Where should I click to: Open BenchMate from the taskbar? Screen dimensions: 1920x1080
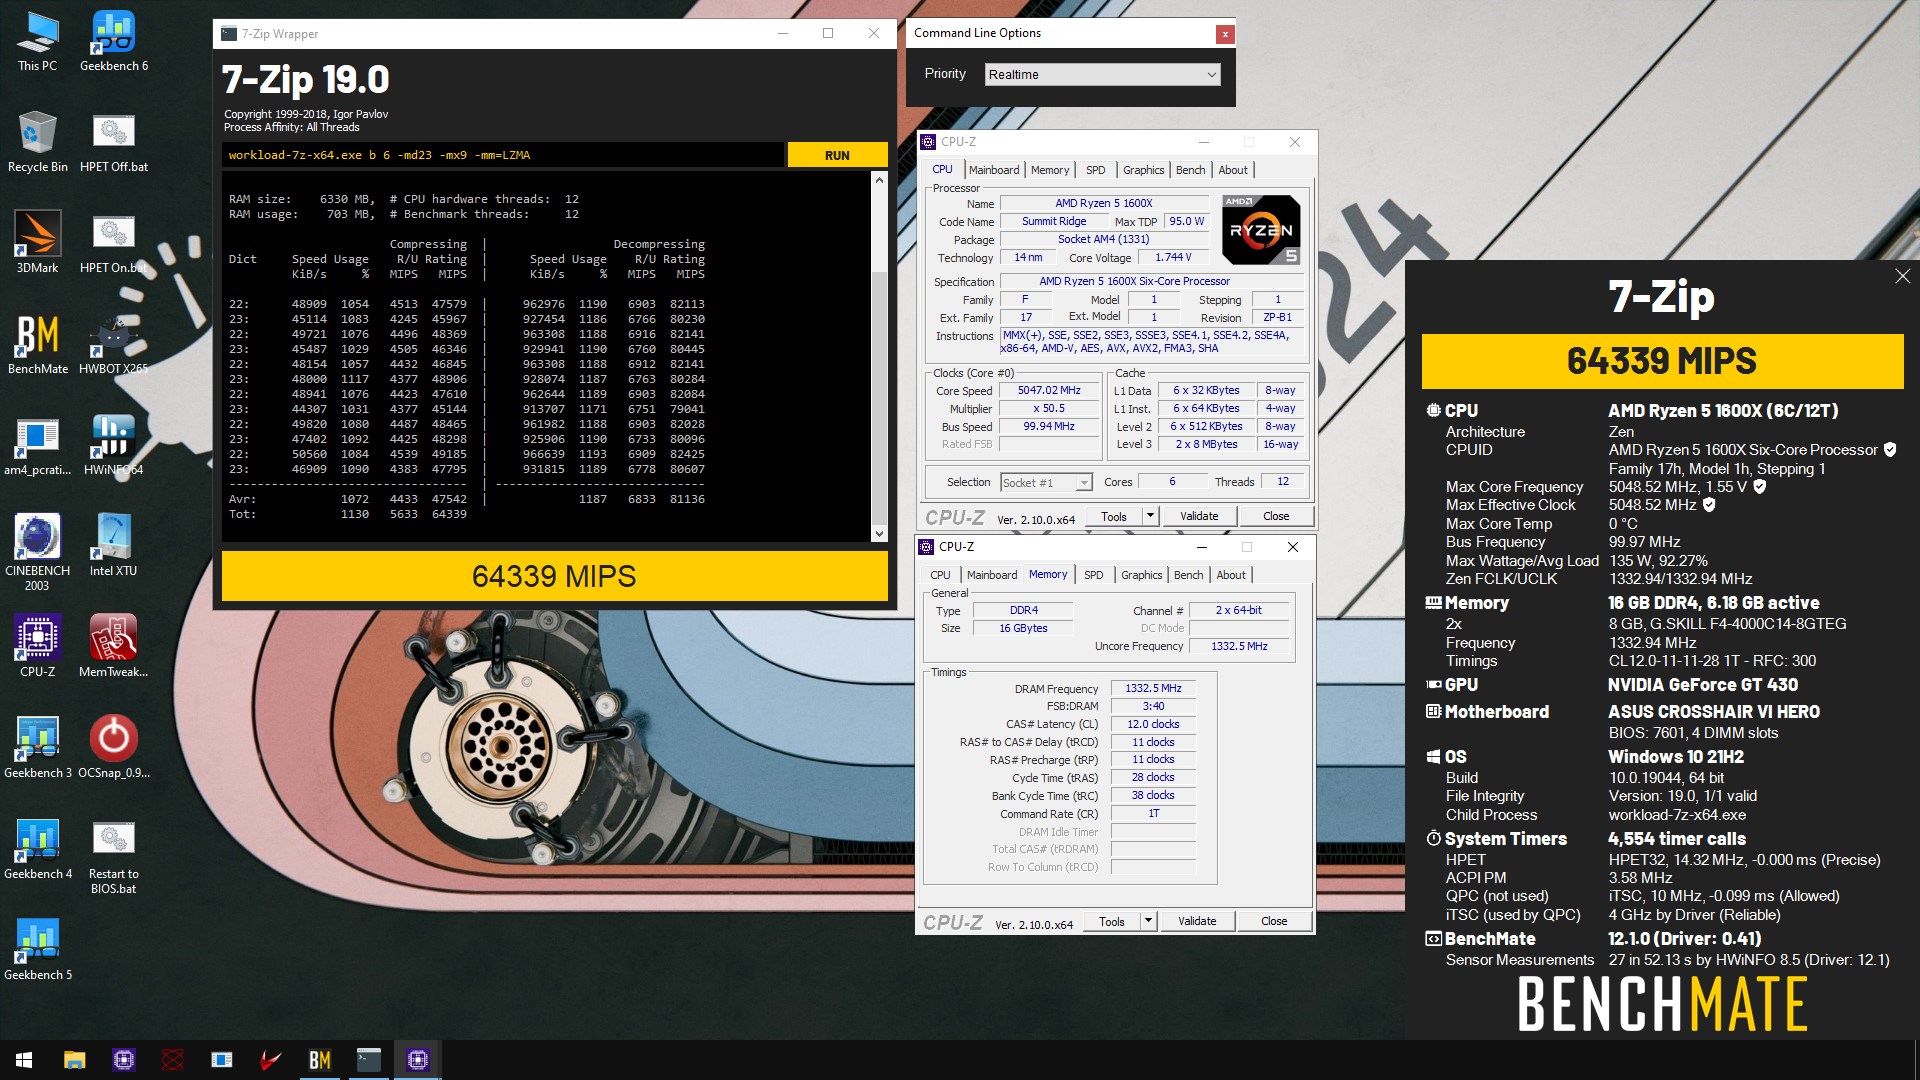click(319, 1060)
